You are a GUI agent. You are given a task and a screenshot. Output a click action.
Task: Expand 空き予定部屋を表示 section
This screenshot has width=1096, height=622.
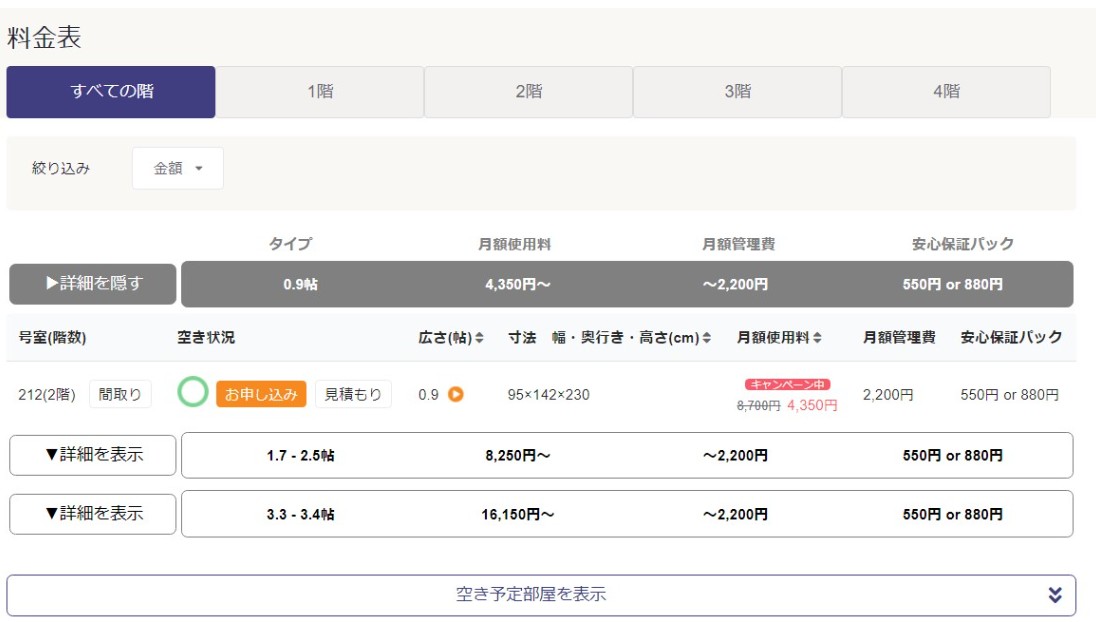tap(541, 595)
